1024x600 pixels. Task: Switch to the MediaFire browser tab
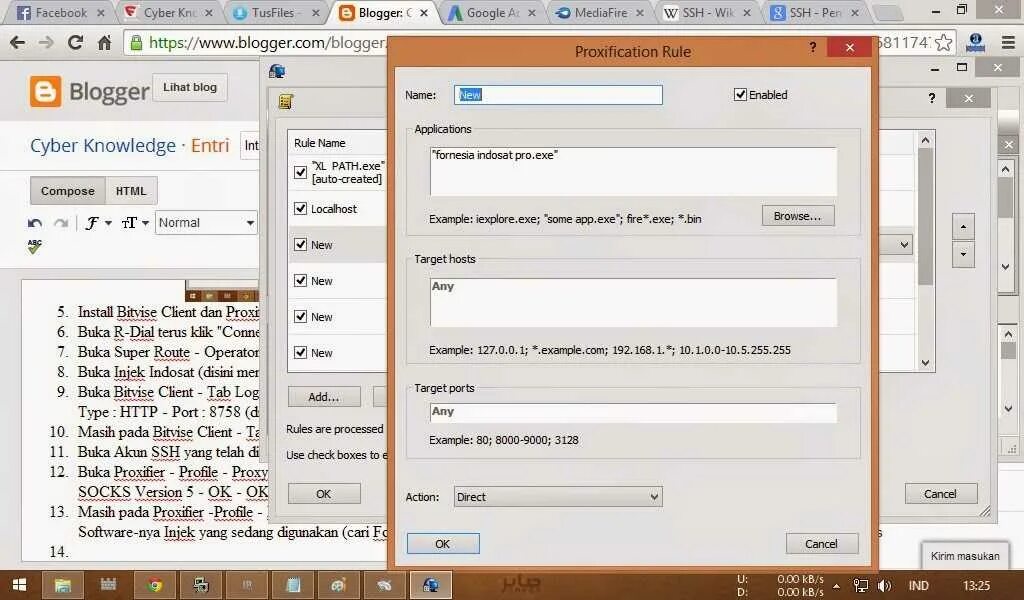tap(600, 12)
